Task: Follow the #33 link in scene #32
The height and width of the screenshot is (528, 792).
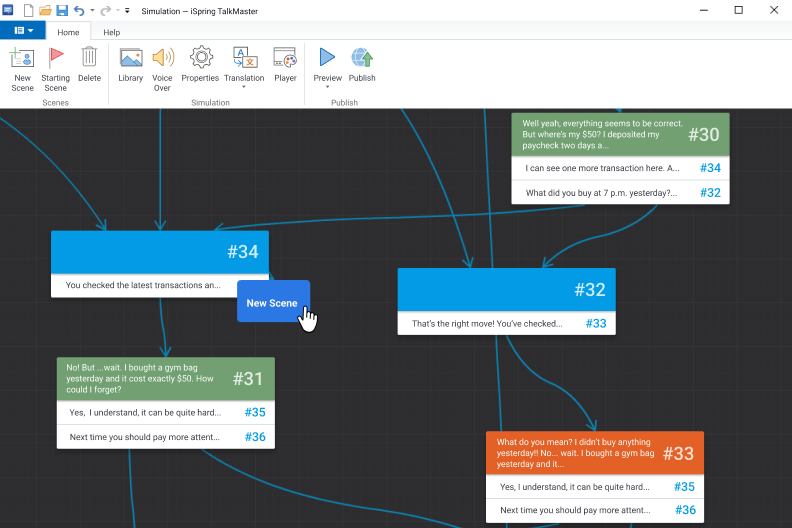Action: click(x=596, y=324)
